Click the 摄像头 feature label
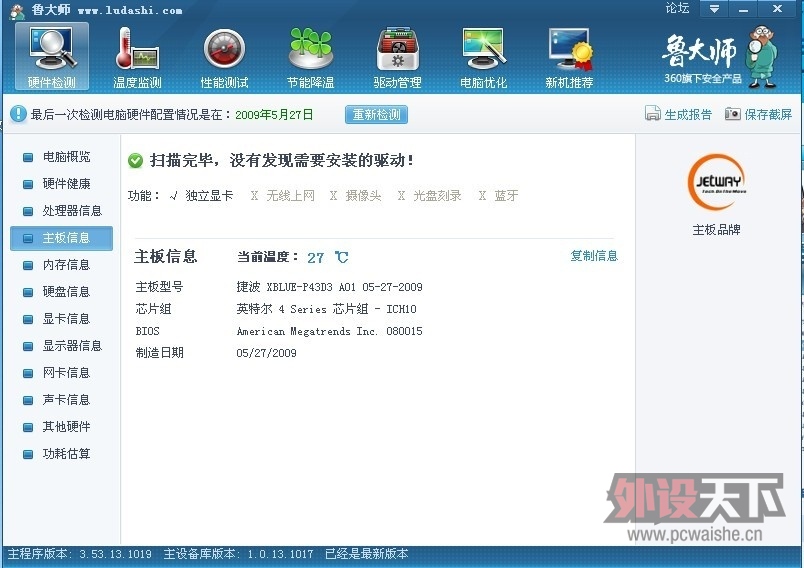 click(364, 196)
